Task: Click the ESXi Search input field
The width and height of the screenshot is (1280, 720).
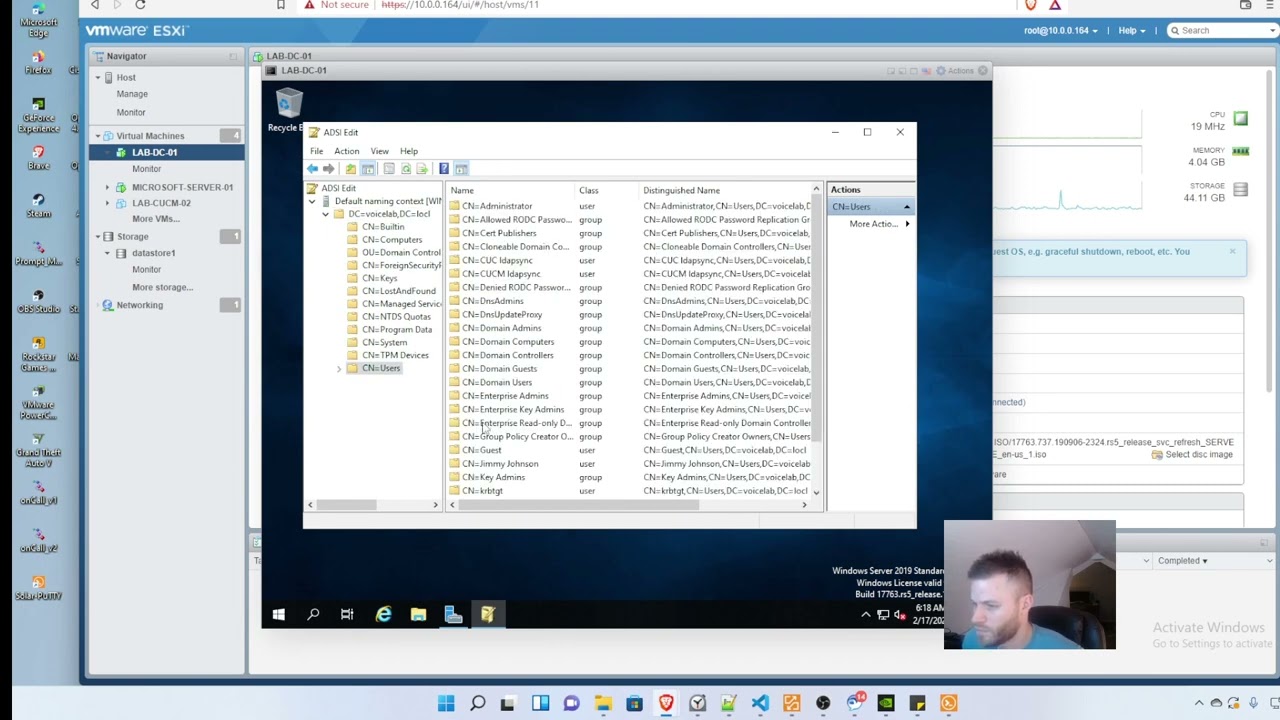Action: point(1222,30)
